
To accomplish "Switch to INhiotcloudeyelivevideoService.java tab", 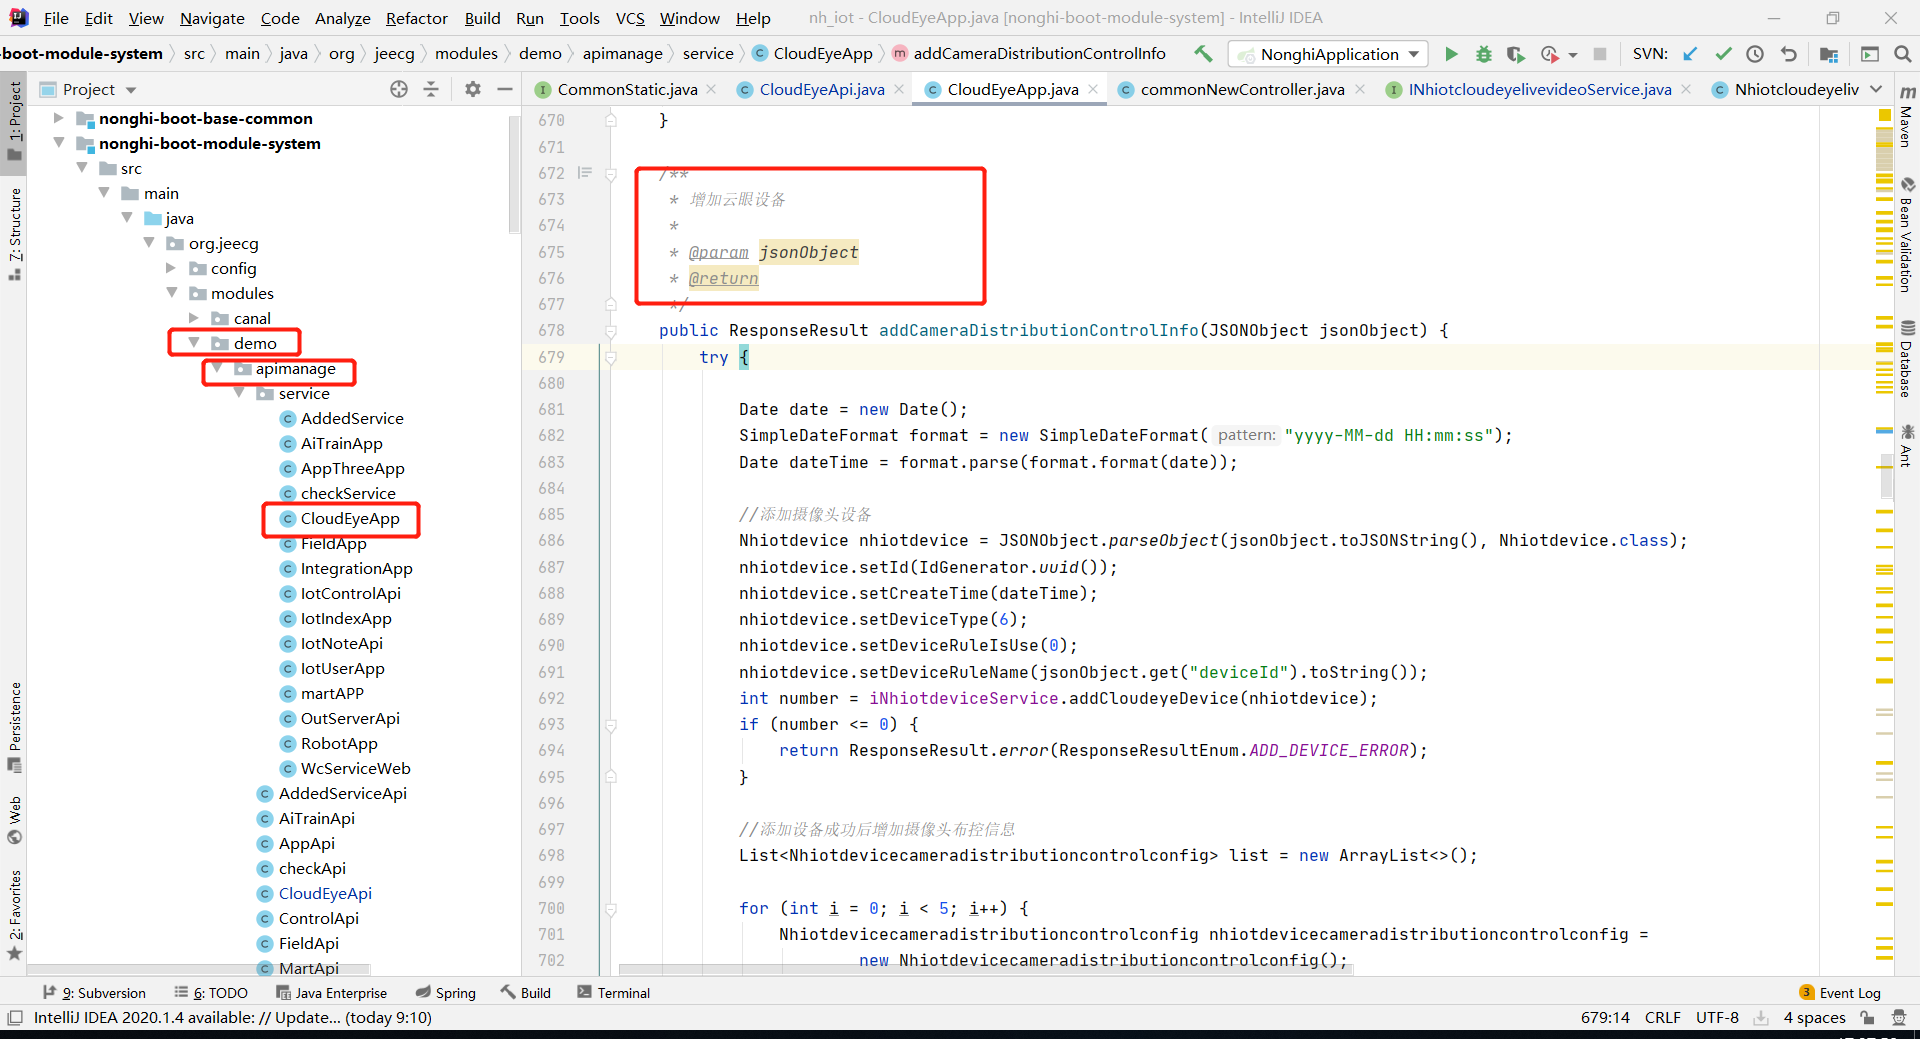I will (x=1539, y=89).
